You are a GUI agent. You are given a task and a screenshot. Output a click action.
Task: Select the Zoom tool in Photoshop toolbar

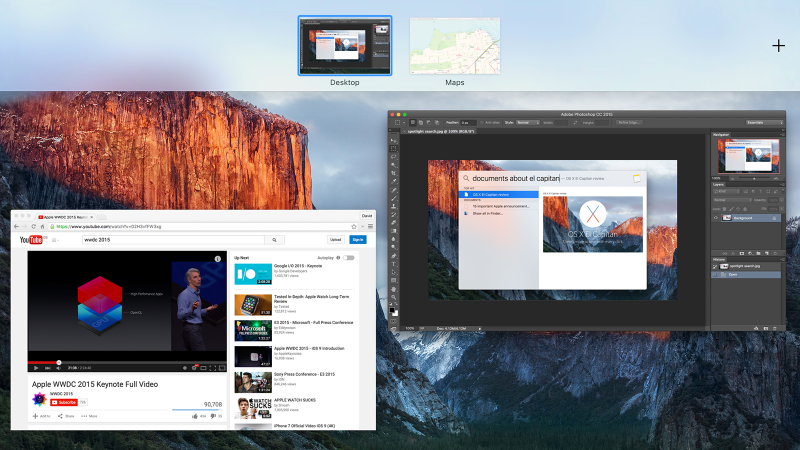point(393,297)
